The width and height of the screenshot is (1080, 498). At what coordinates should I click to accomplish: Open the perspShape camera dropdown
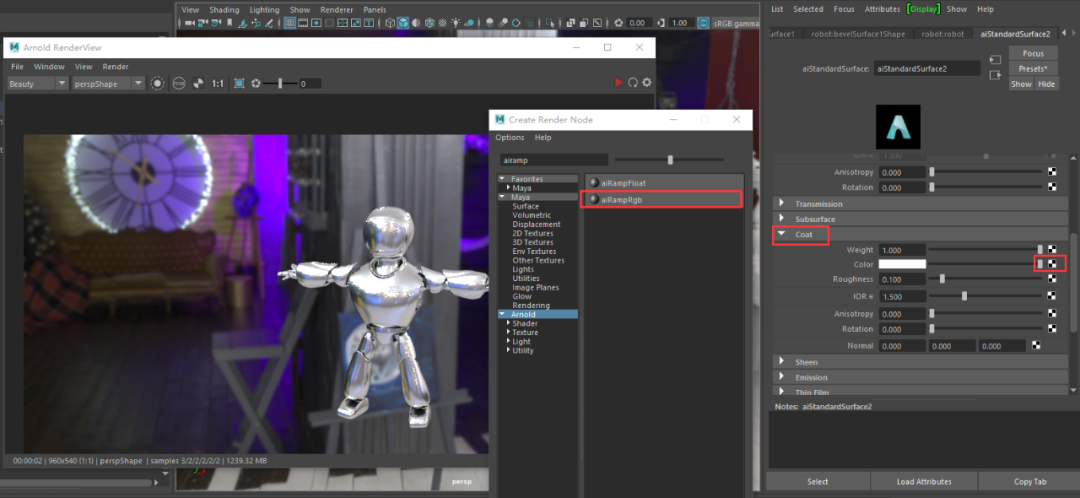coord(108,83)
